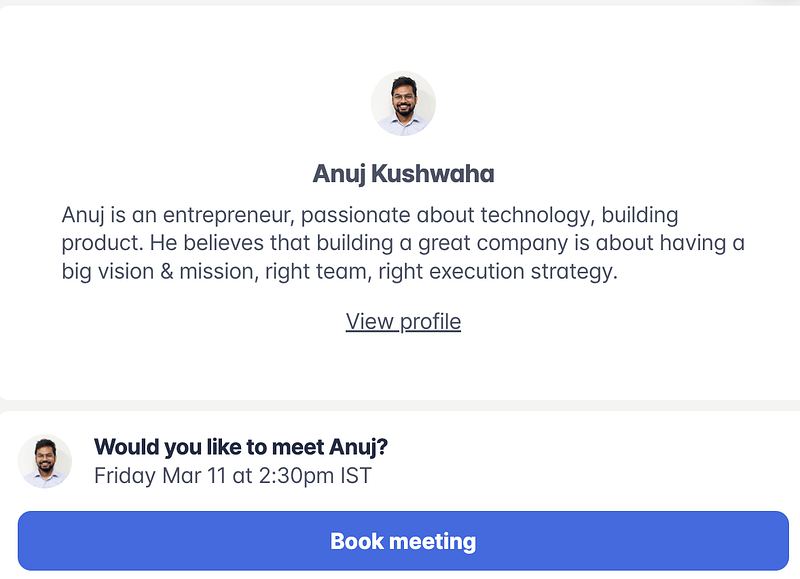This screenshot has width=800, height=579.
Task: Click the 'IST' timezone label
Action: pyautogui.click(x=355, y=475)
